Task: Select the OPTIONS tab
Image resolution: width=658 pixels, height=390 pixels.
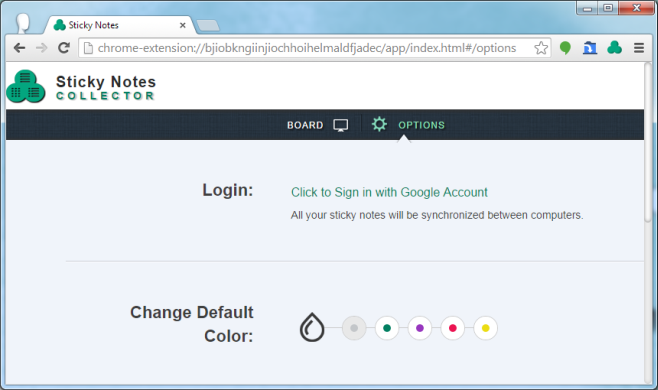Action: click(x=421, y=125)
